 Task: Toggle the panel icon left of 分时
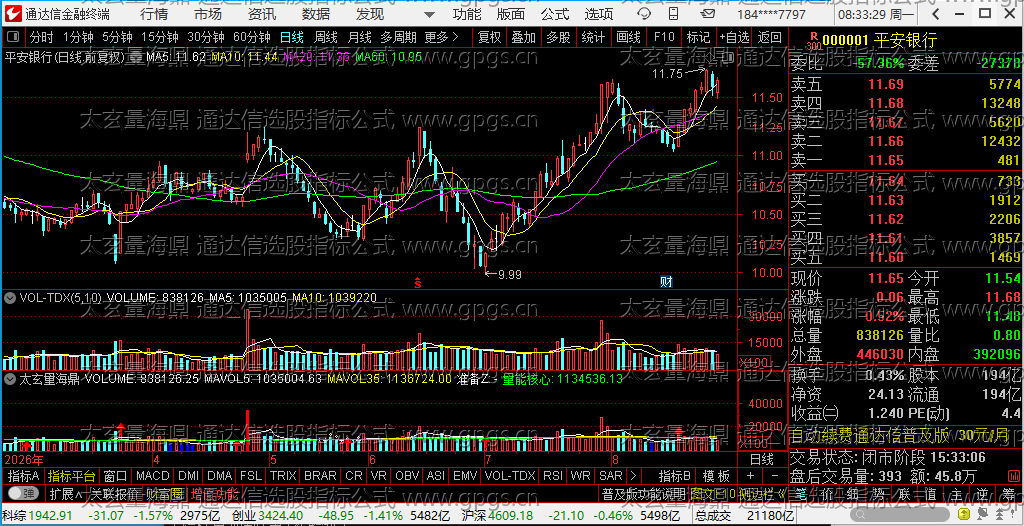tap(14, 37)
